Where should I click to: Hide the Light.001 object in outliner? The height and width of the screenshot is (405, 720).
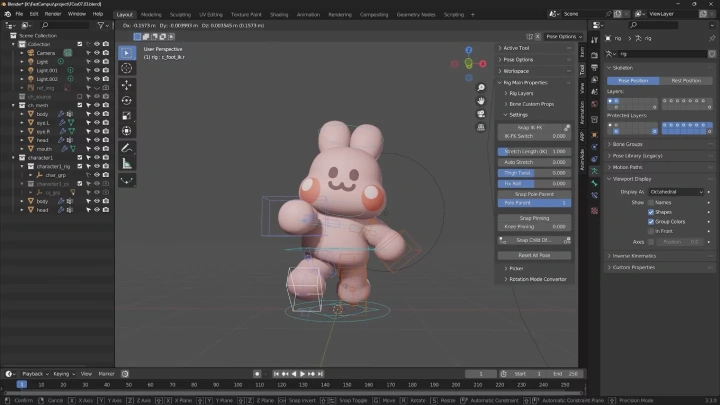tap(97, 70)
